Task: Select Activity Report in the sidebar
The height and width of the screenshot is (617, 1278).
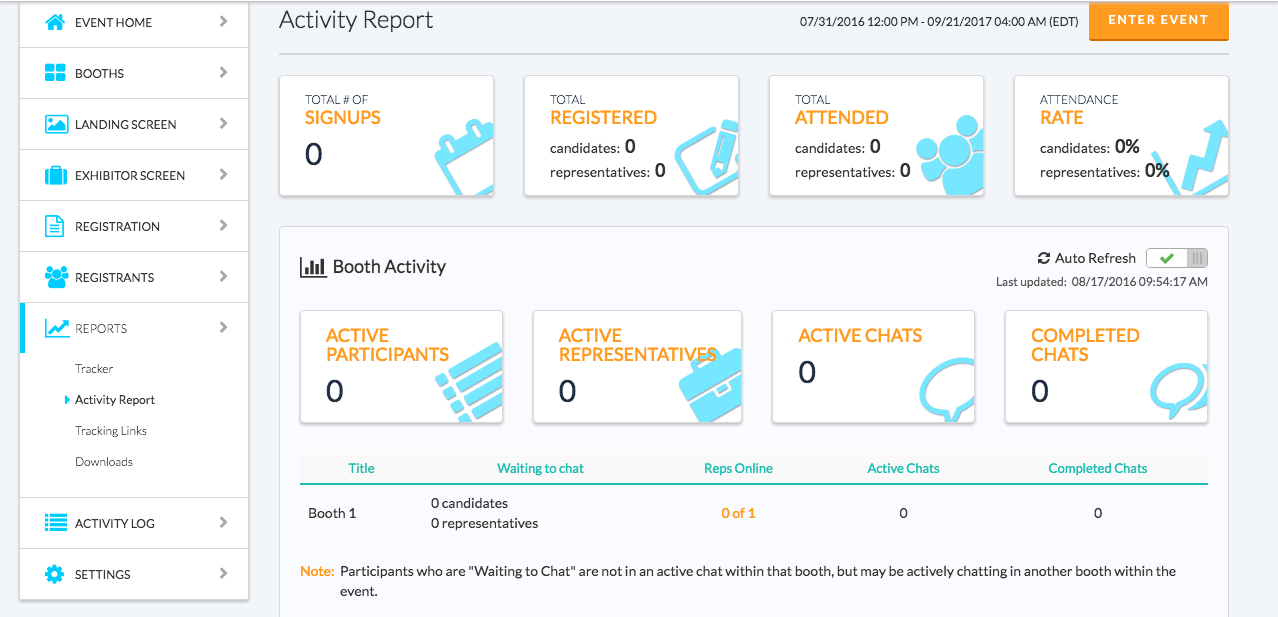Action: pyautogui.click(x=115, y=400)
